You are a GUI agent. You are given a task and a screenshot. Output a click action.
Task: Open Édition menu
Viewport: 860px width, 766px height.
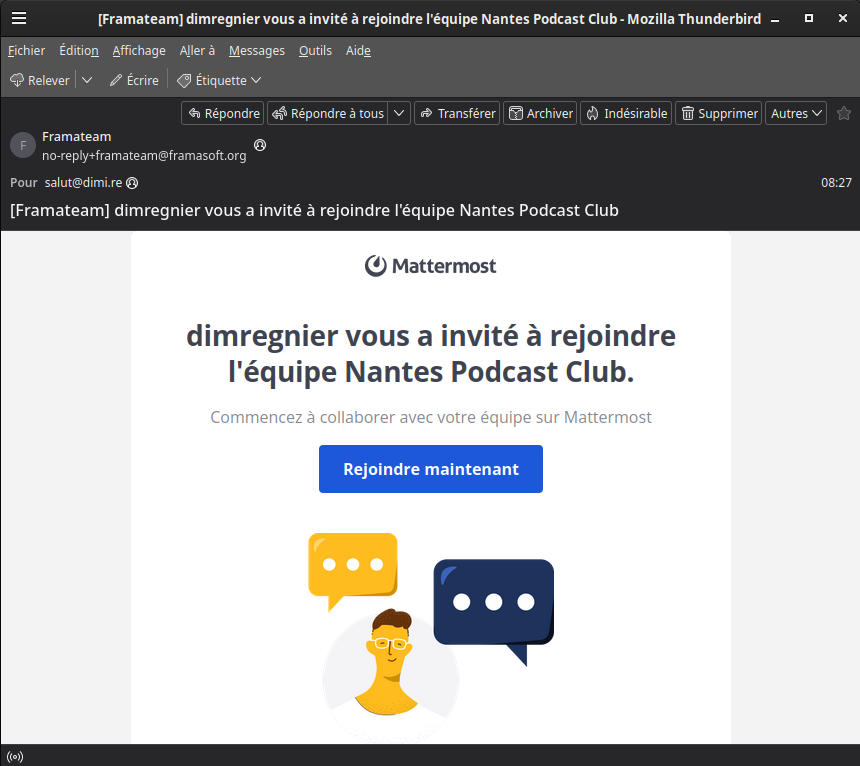coord(79,50)
